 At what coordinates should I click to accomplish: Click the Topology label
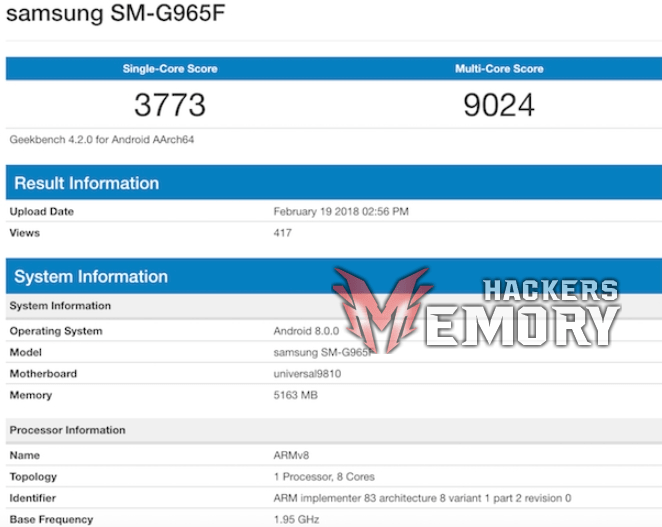point(33,477)
